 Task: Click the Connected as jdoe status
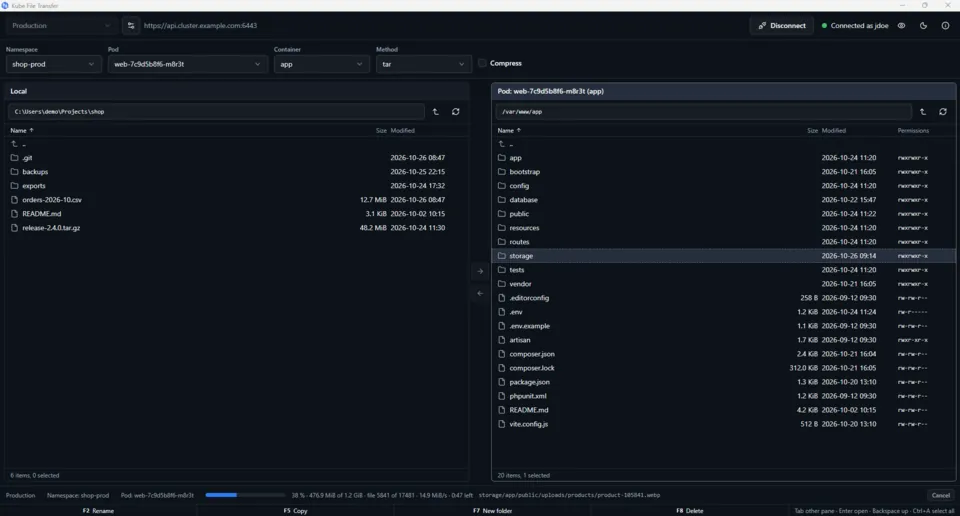point(855,26)
